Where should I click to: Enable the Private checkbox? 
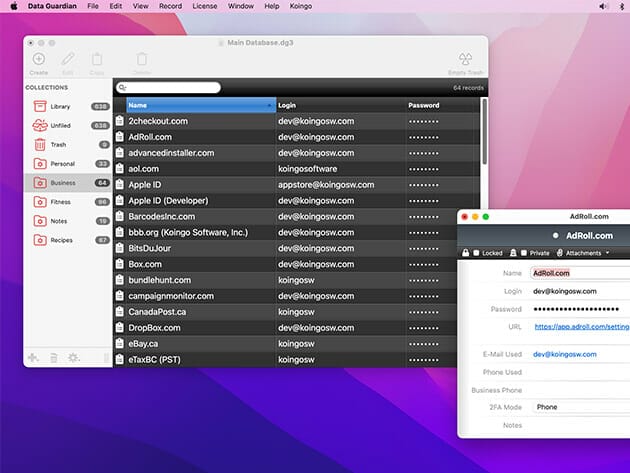point(522,253)
